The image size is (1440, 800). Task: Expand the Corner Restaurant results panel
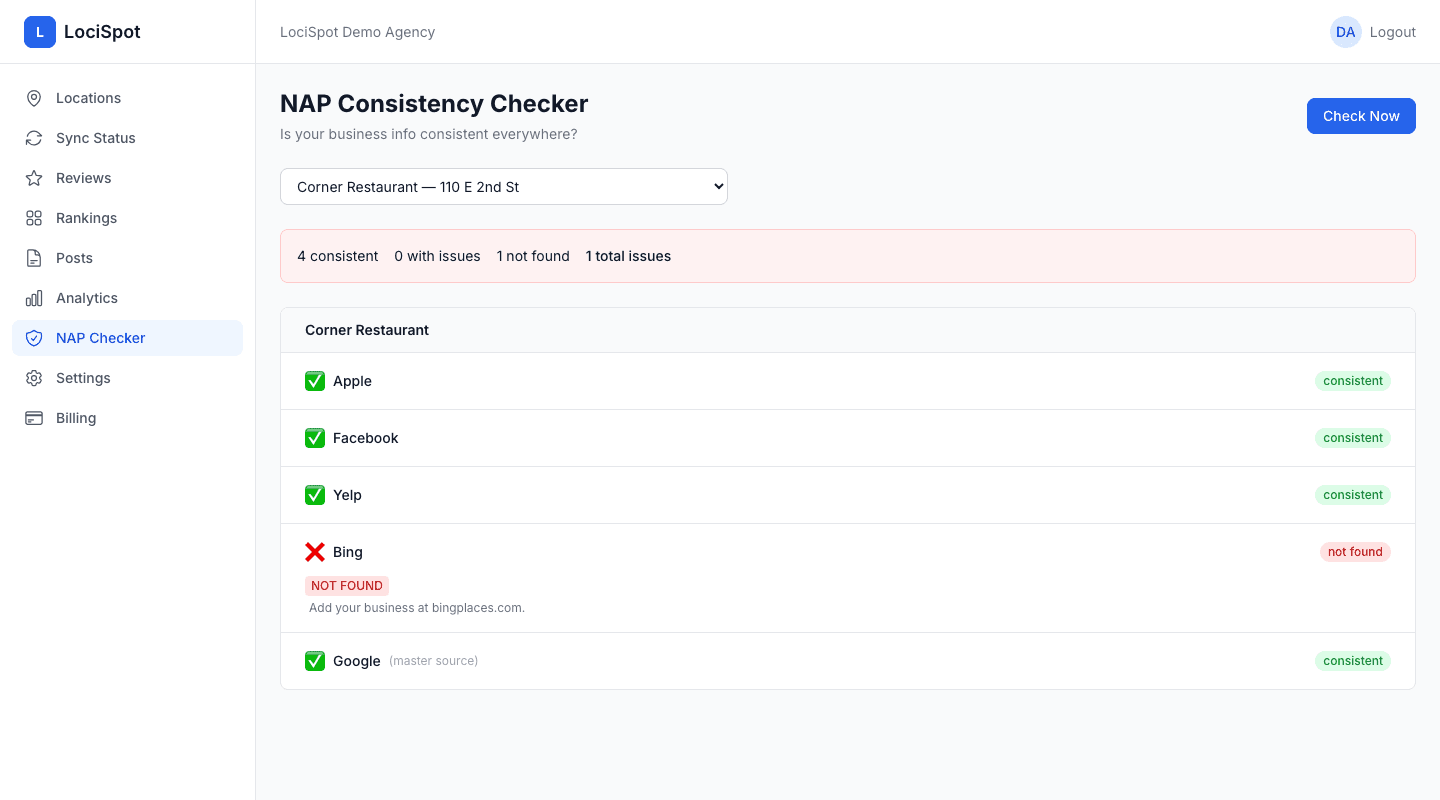pos(367,330)
